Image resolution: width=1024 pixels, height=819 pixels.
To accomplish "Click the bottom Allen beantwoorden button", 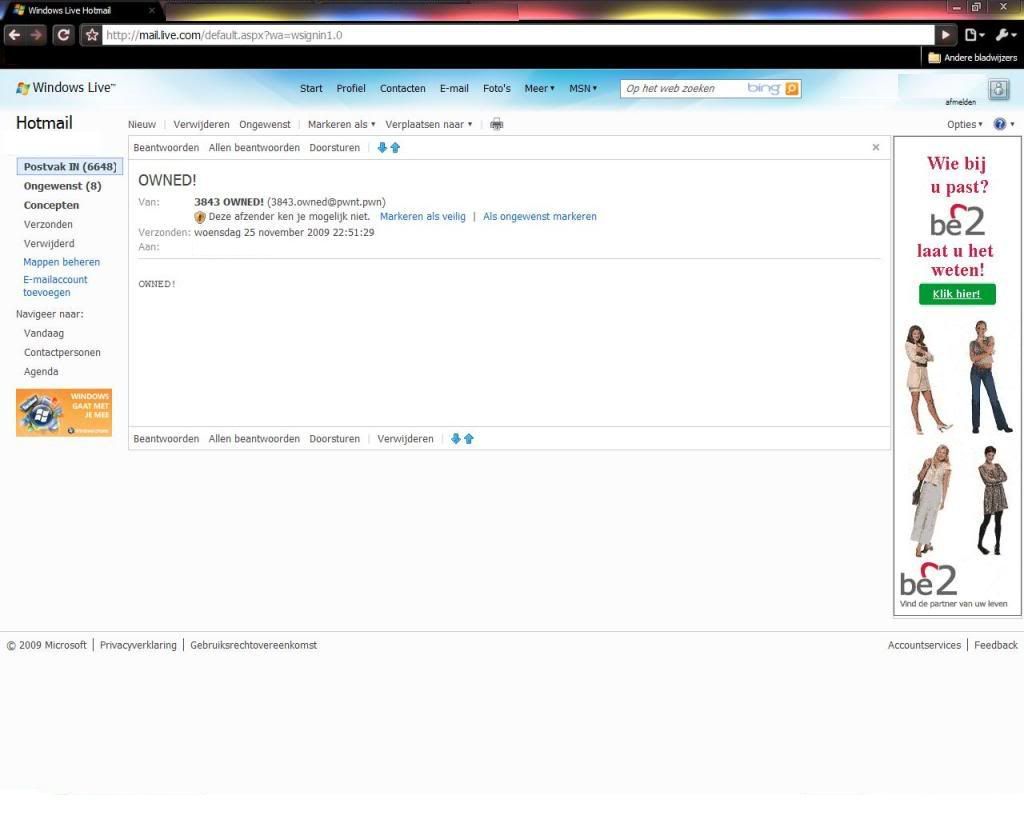I will [254, 439].
